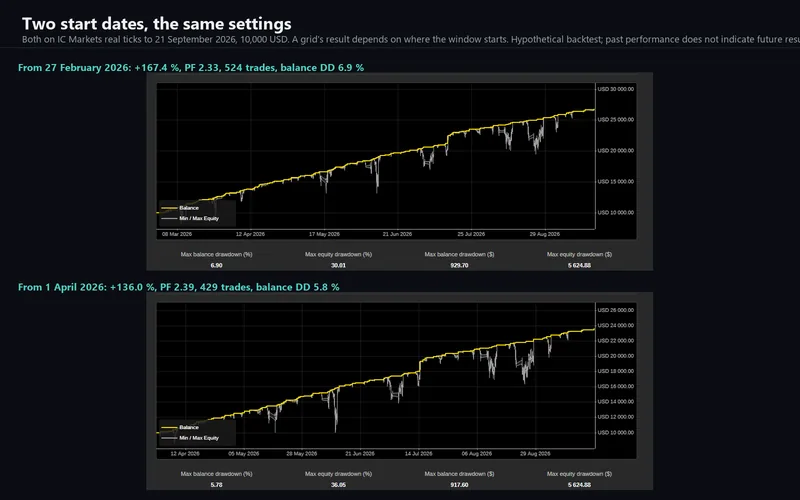
Task: Click "USD 10 000.00" on the top chart axis
Action: point(616,212)
